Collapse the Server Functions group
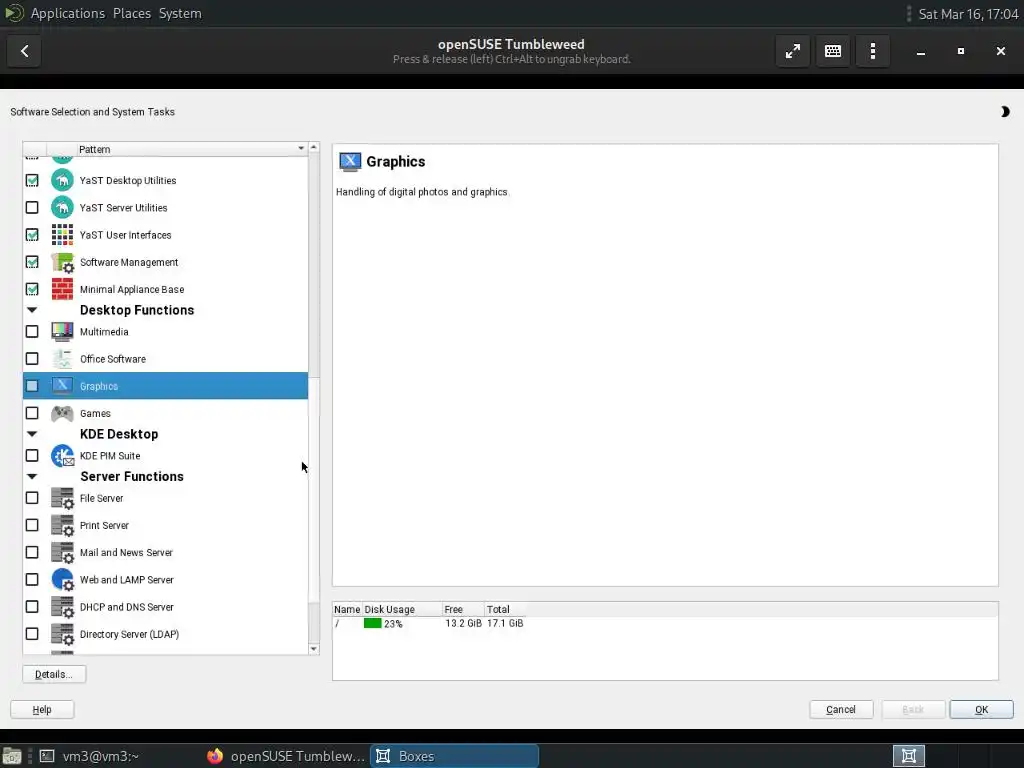Image resolution: width=1024 pixels, height=768 pixels. tap(32, 477)
